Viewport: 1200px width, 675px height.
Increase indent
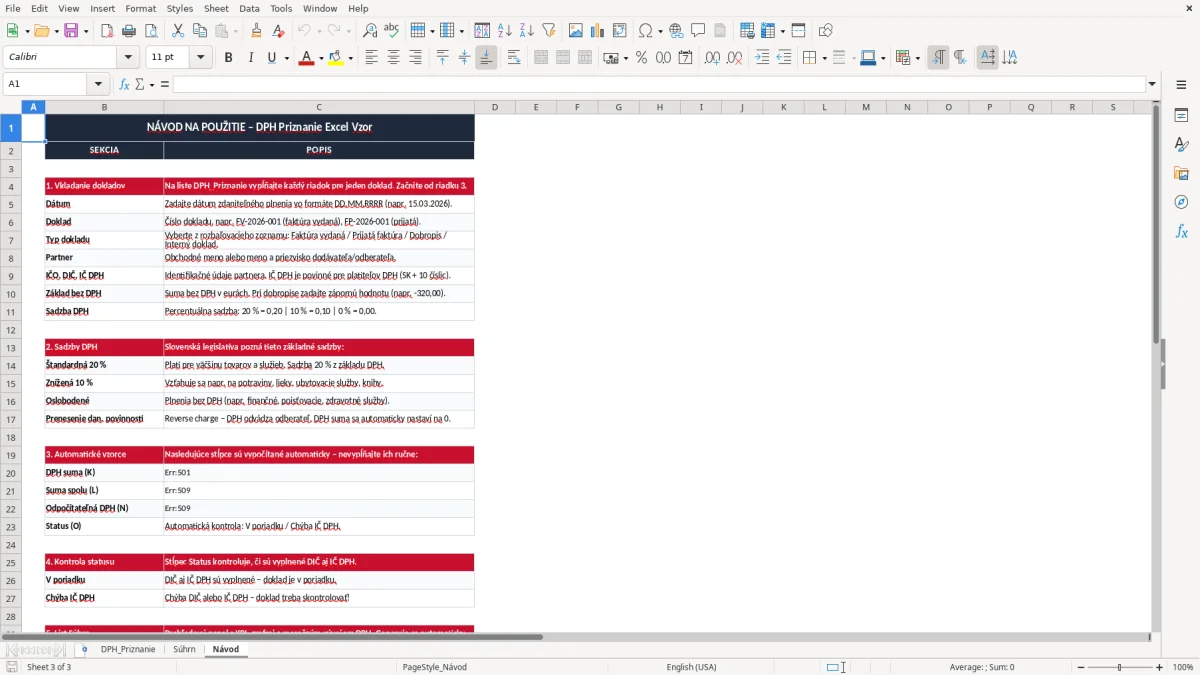pos(763,58)
